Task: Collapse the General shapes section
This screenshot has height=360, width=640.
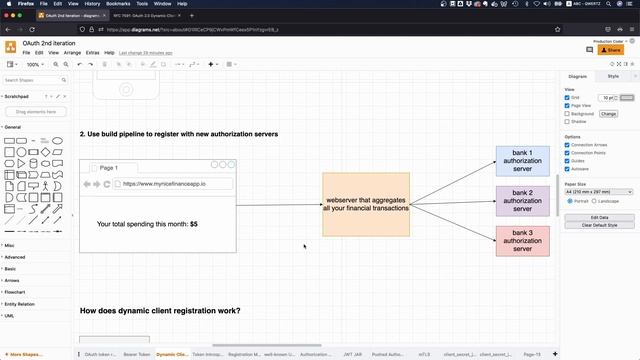Action: (12, 127)
